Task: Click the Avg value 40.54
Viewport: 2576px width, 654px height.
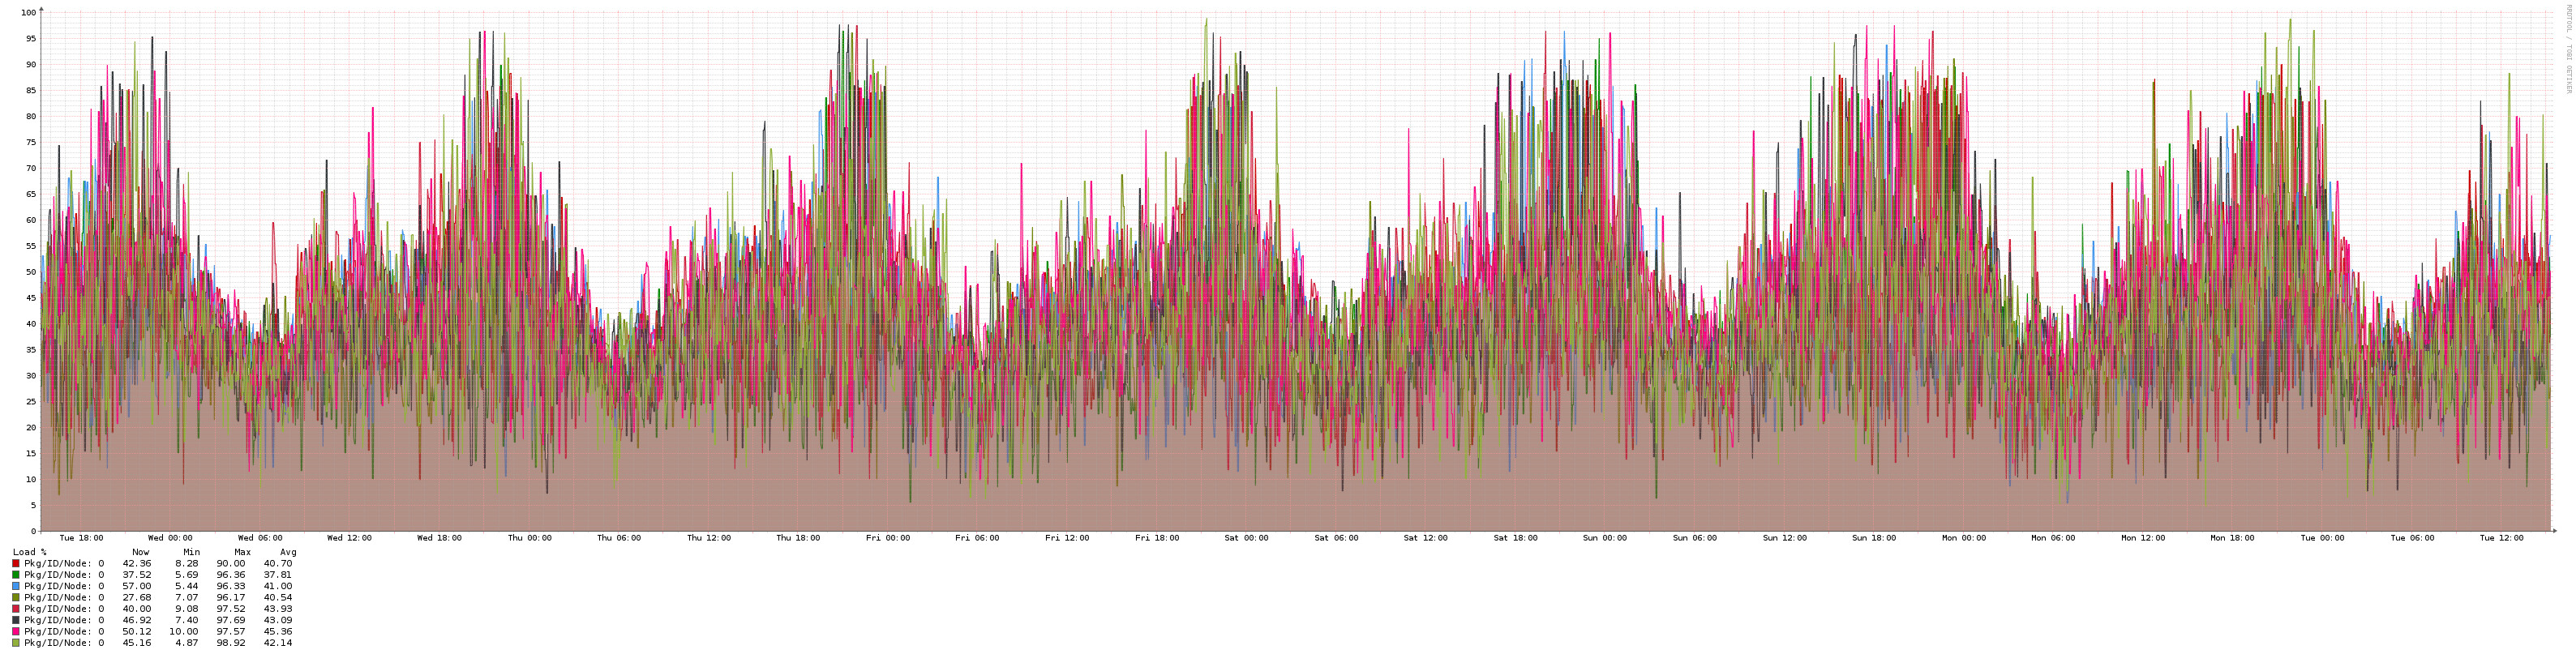Action: (x=278, y=598)
